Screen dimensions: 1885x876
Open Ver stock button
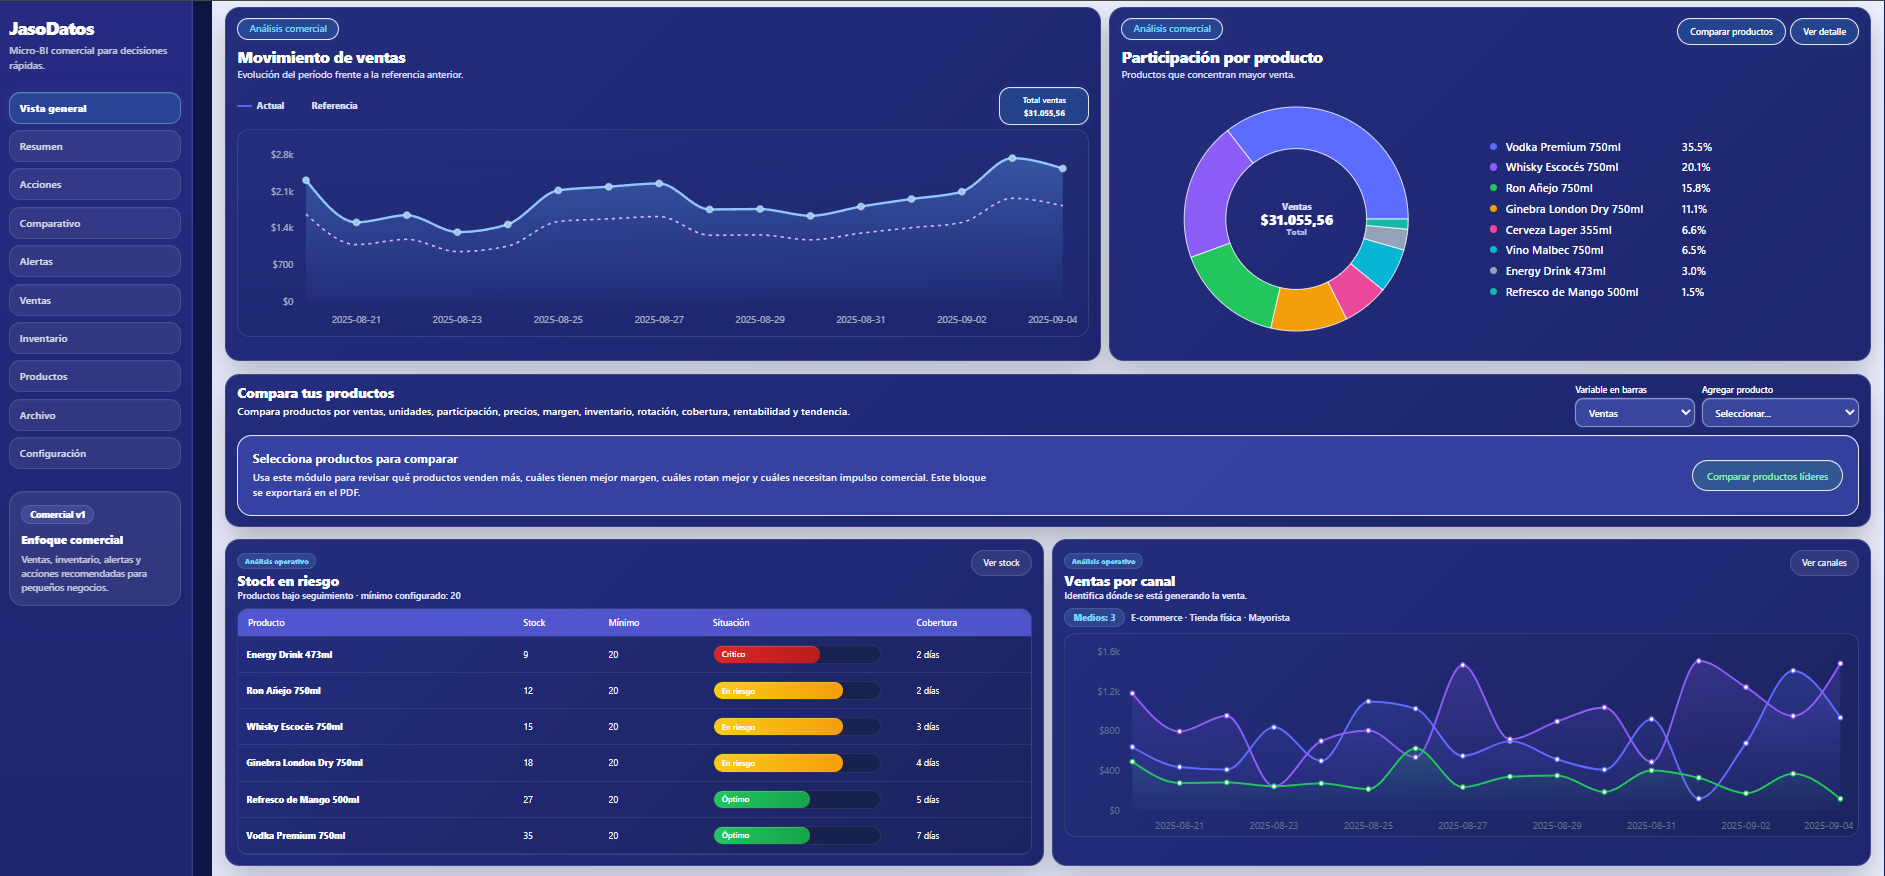pyautogui.click(x=1001, y=563)
